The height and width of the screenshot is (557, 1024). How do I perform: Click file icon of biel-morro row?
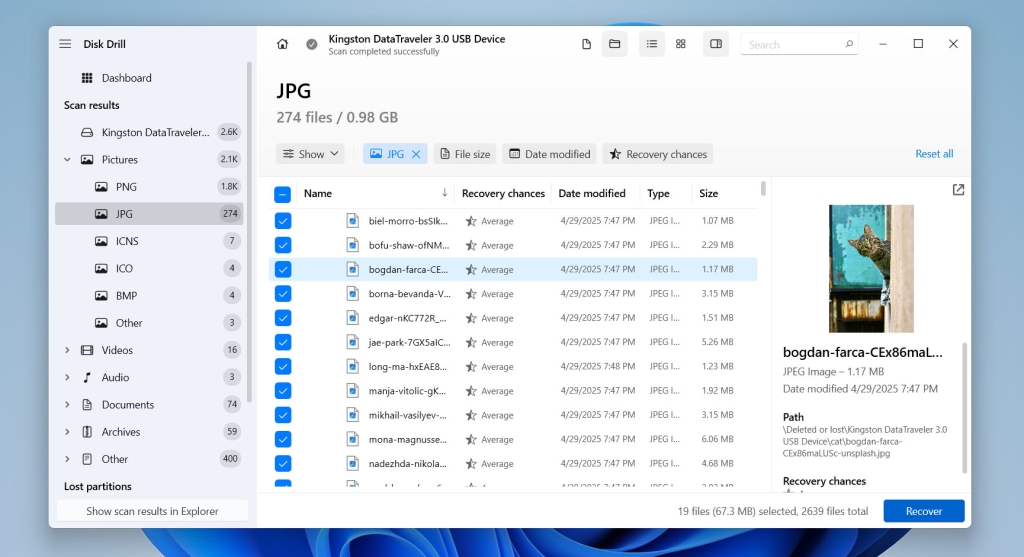[353, 221]
